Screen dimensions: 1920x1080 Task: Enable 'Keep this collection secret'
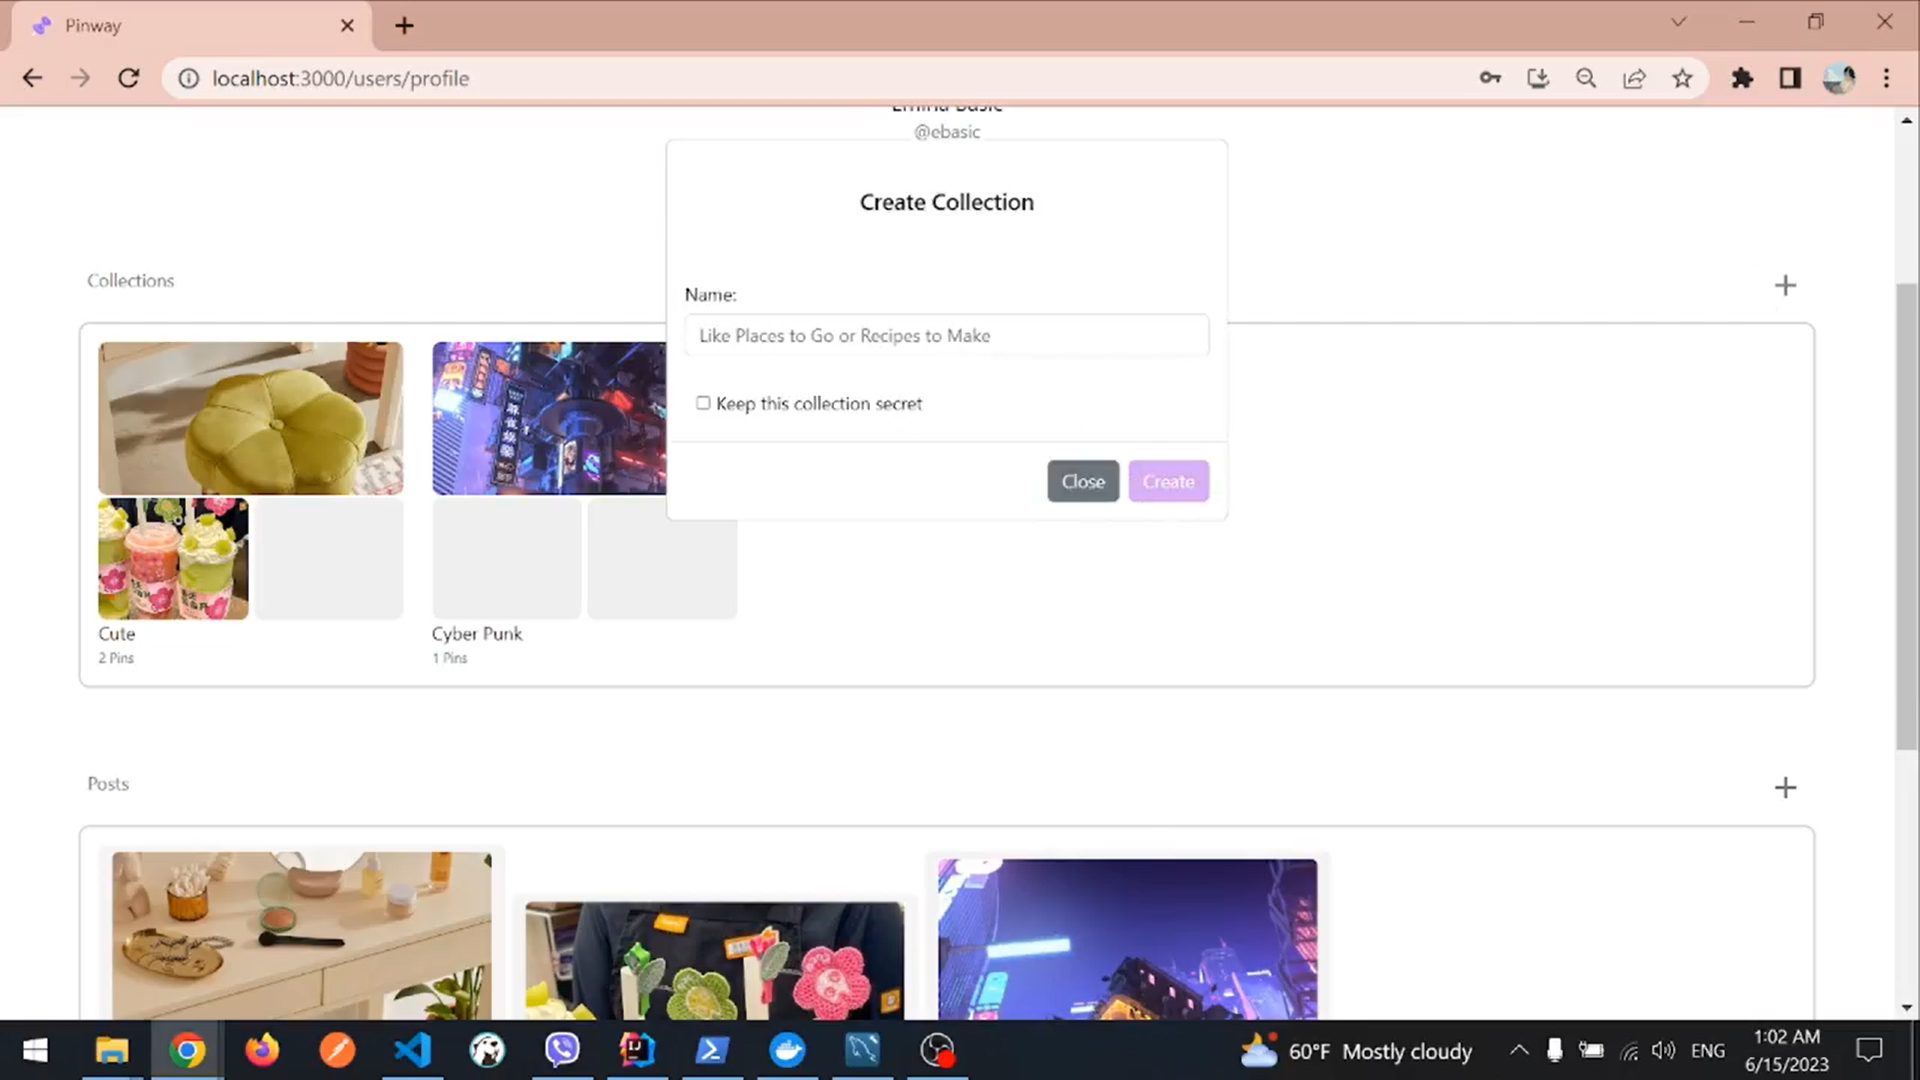(x=703, y=402)
